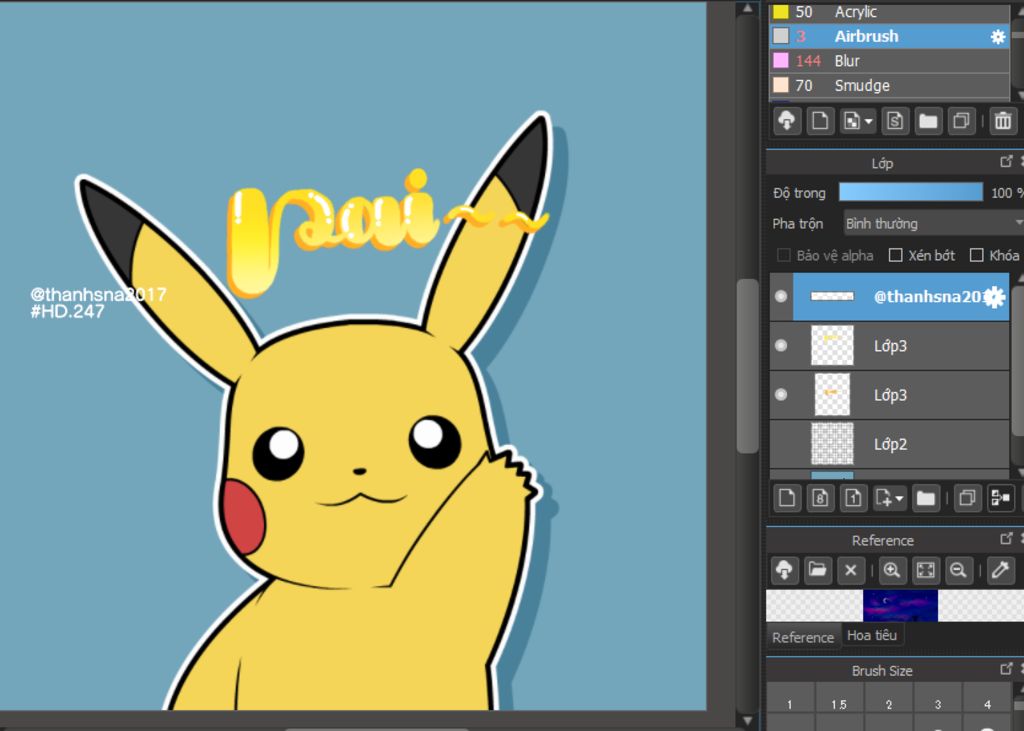Create a new layer folder
Screen dimensions: 1024x731
tap(925, 498)
